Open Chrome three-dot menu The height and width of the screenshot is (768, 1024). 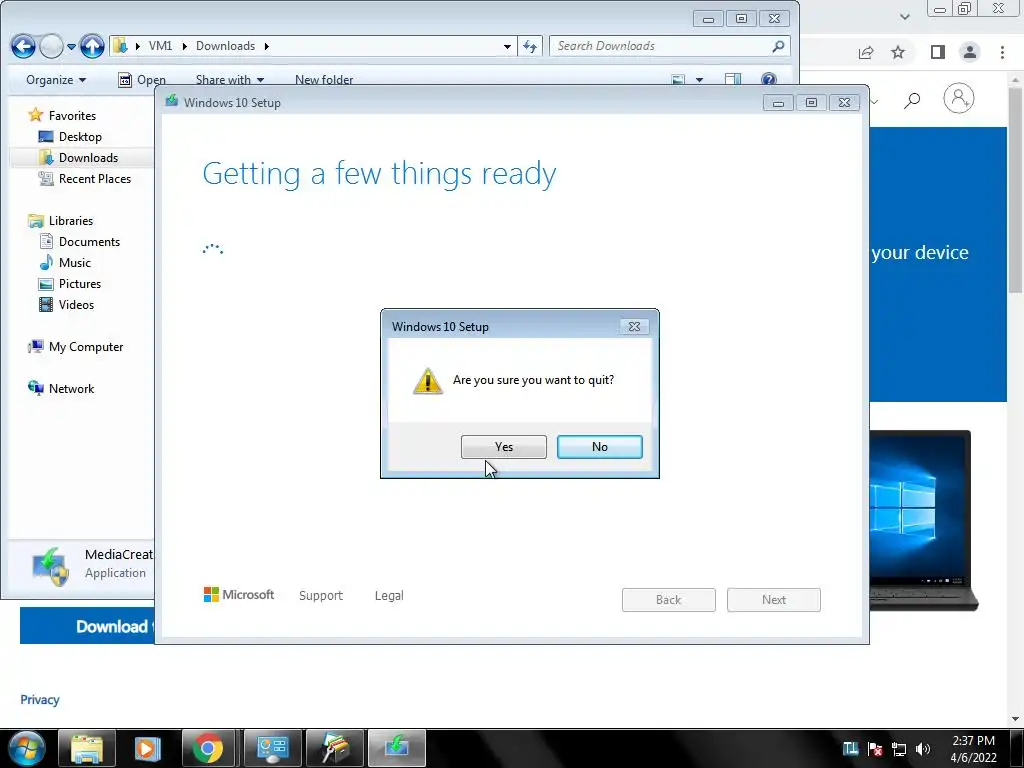coord(1002,52)
